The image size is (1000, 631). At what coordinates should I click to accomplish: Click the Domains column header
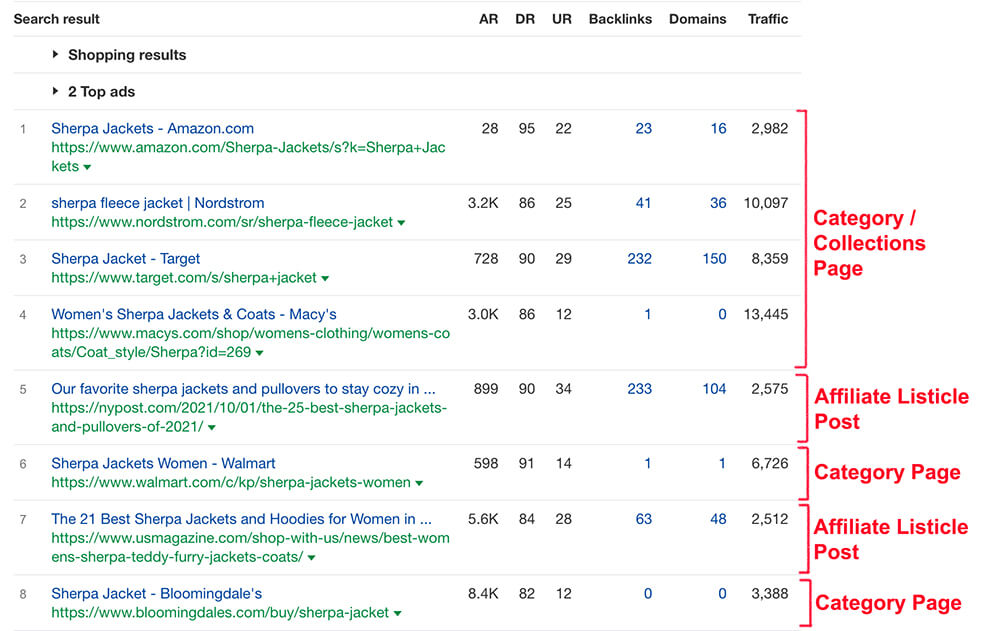point(698,19)
